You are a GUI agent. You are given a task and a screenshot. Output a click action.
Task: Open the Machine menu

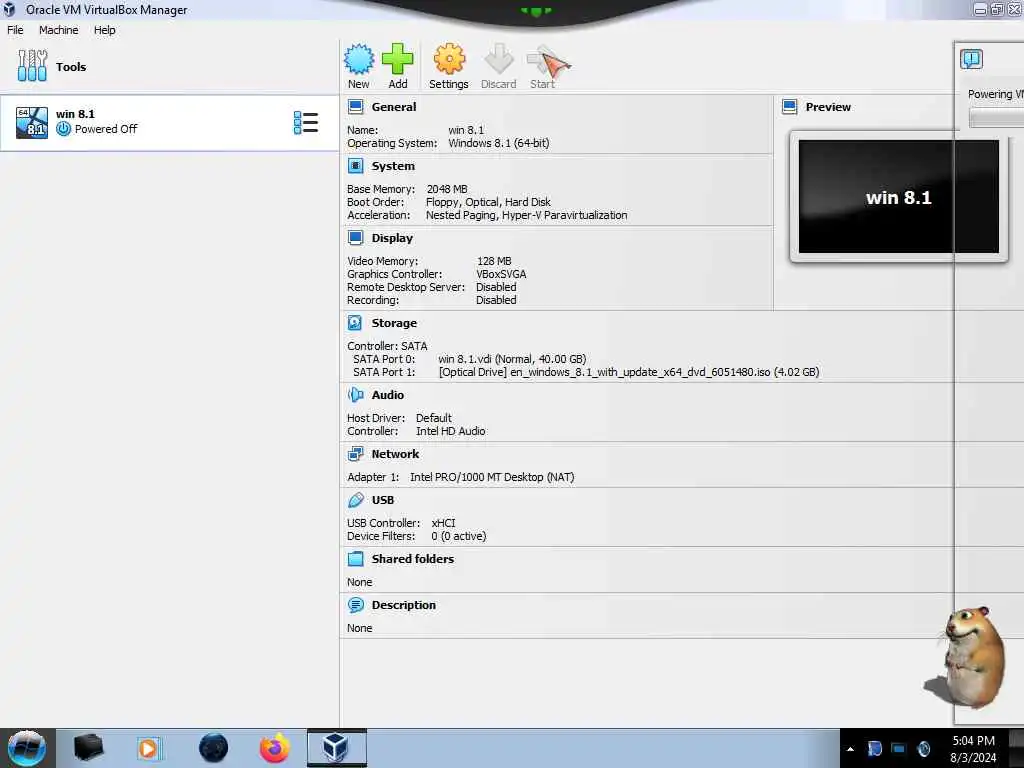tap(58, 30)
